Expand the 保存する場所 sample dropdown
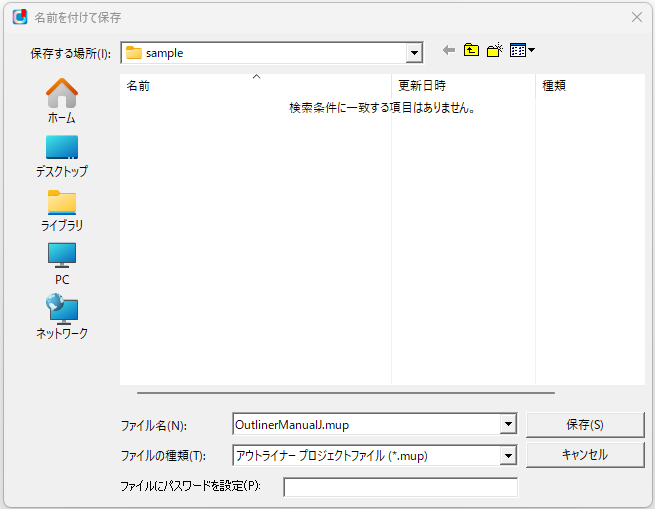 pos(414,53)
